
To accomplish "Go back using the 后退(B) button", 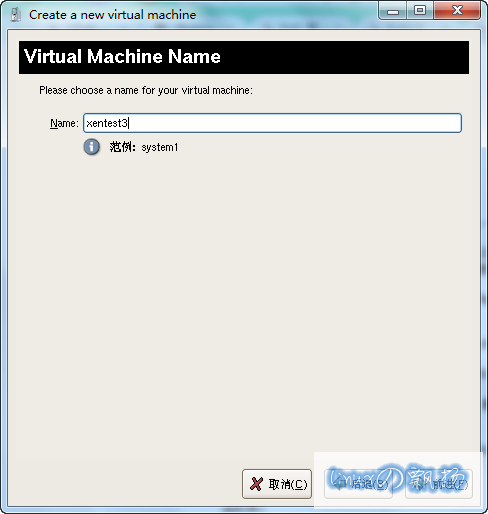I will tap(358, 484).
